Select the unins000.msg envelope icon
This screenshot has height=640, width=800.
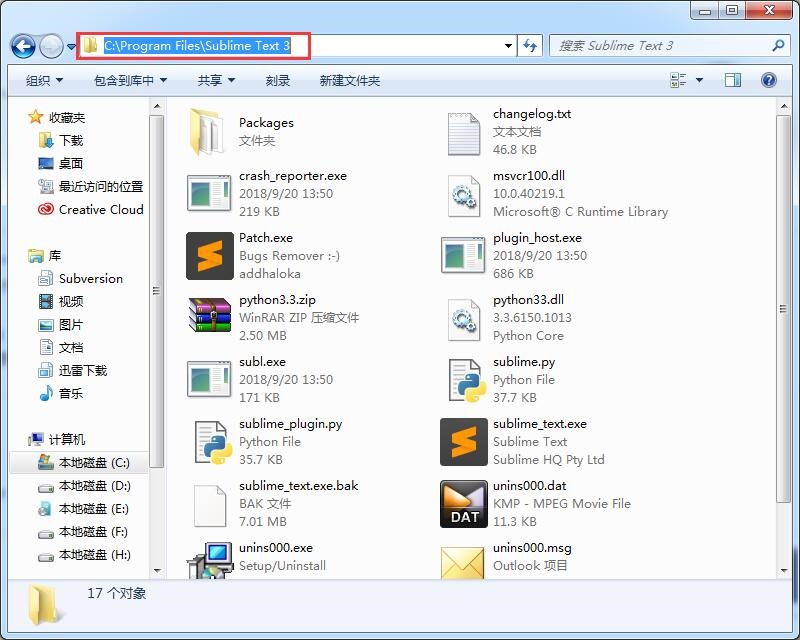click(x=462, y=562)
